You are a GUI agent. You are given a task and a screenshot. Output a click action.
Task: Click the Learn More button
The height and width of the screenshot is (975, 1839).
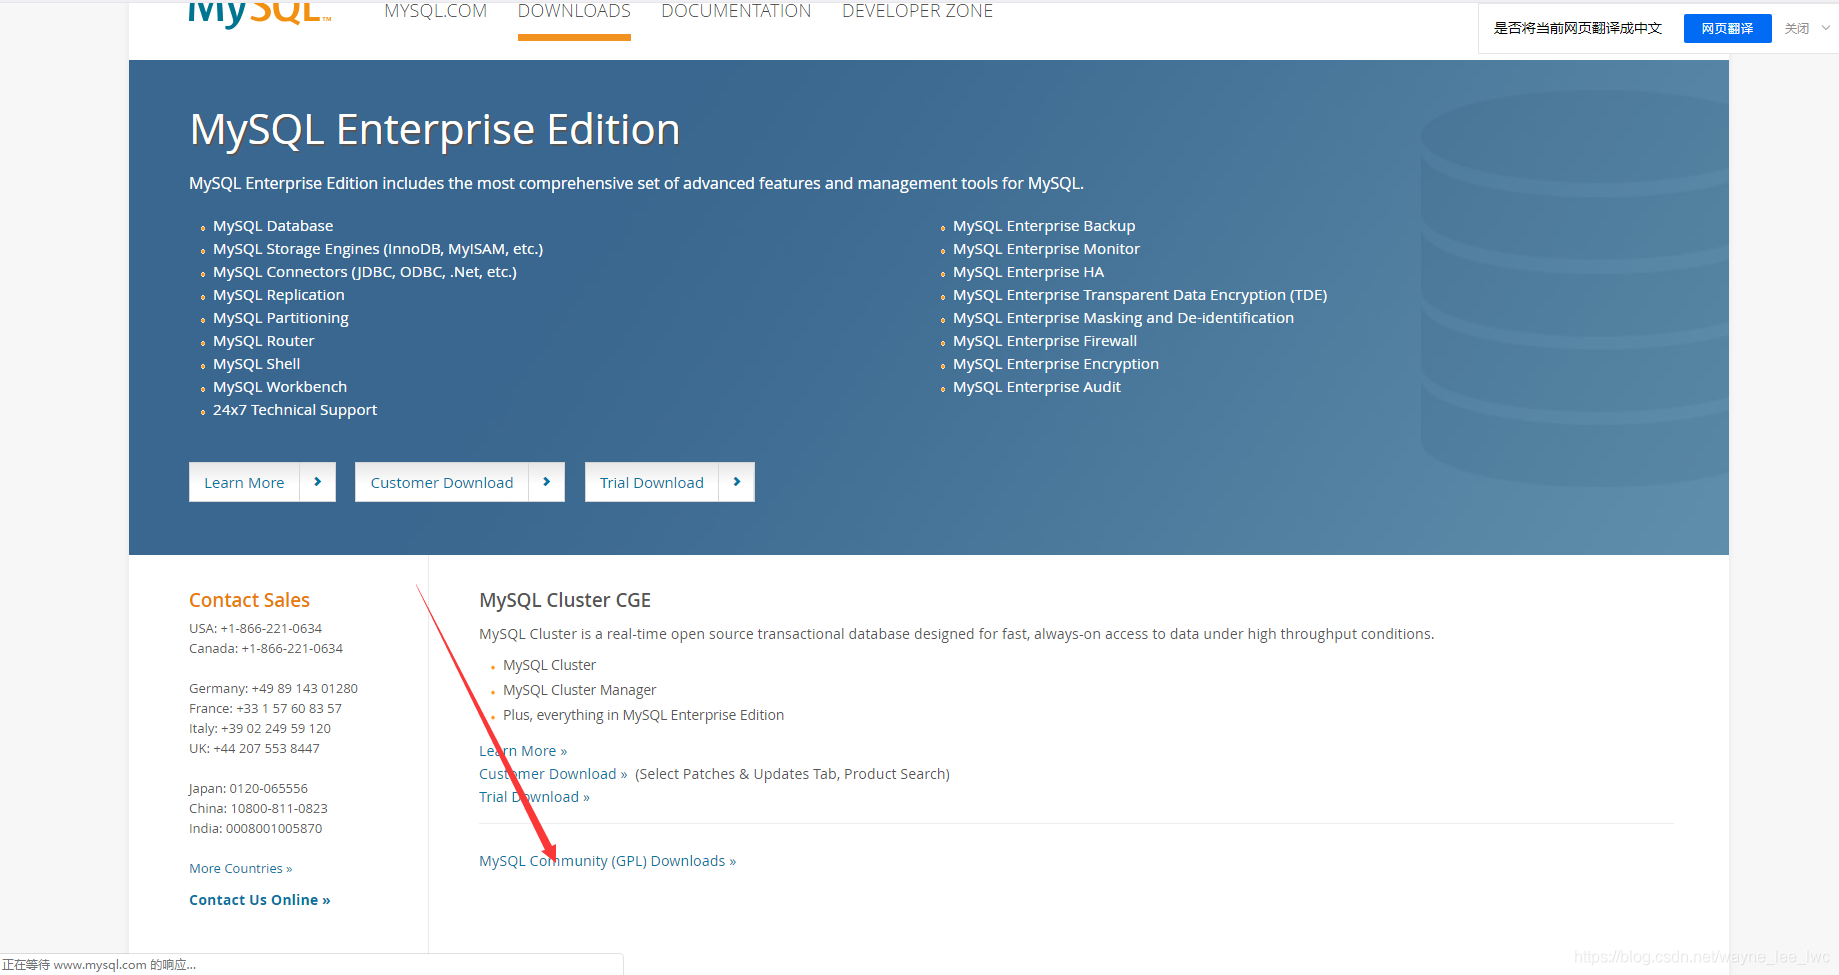point(244,482)
